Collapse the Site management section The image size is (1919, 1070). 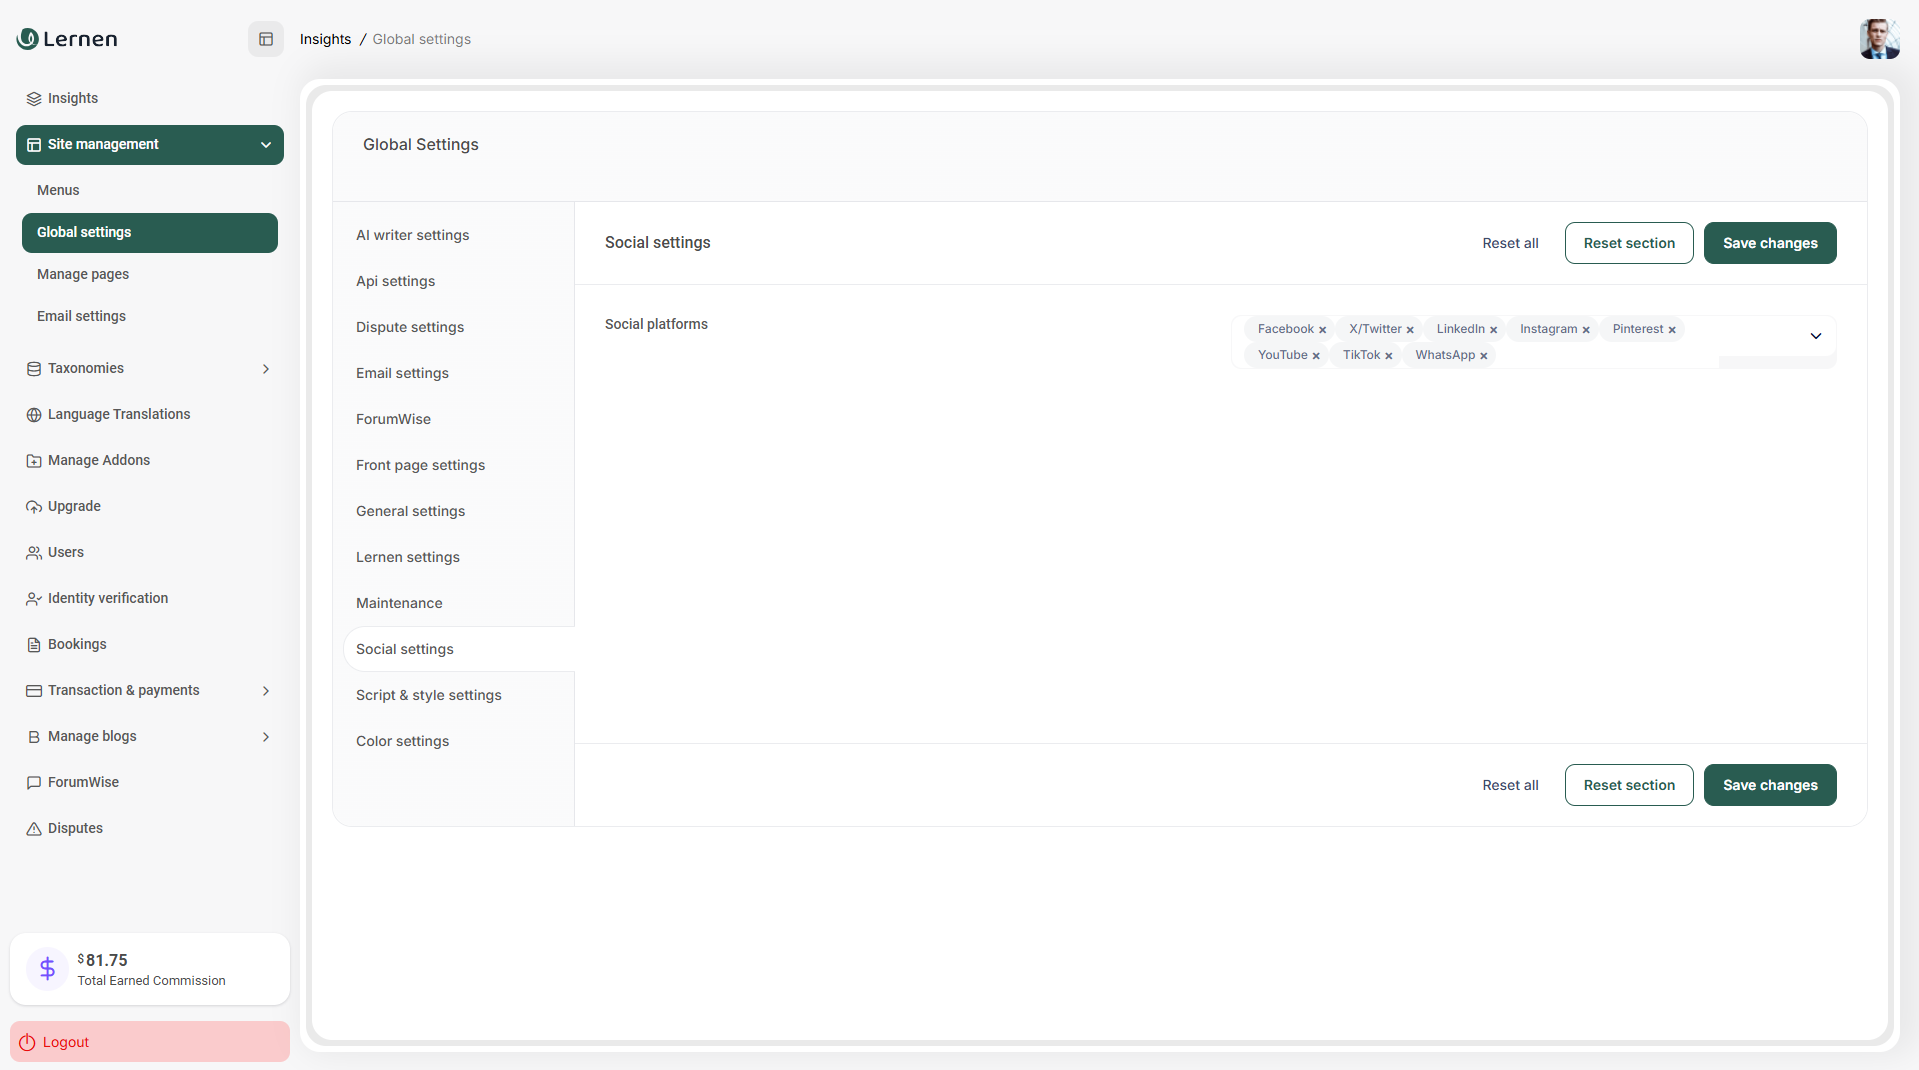[266, 145]
